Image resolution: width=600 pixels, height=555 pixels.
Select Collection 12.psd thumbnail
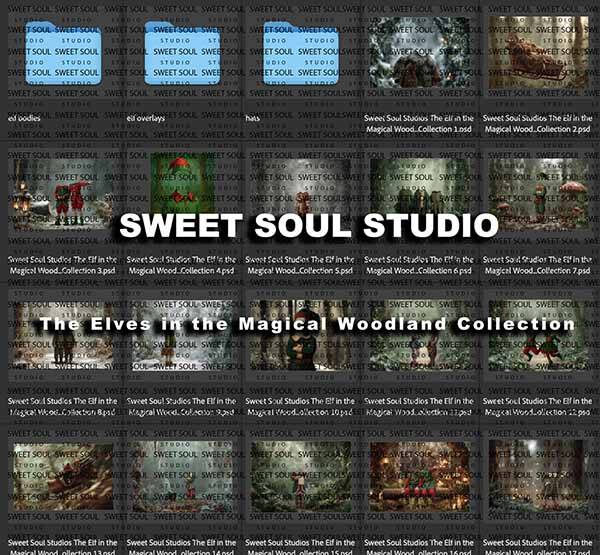click(x=538, y=335)
